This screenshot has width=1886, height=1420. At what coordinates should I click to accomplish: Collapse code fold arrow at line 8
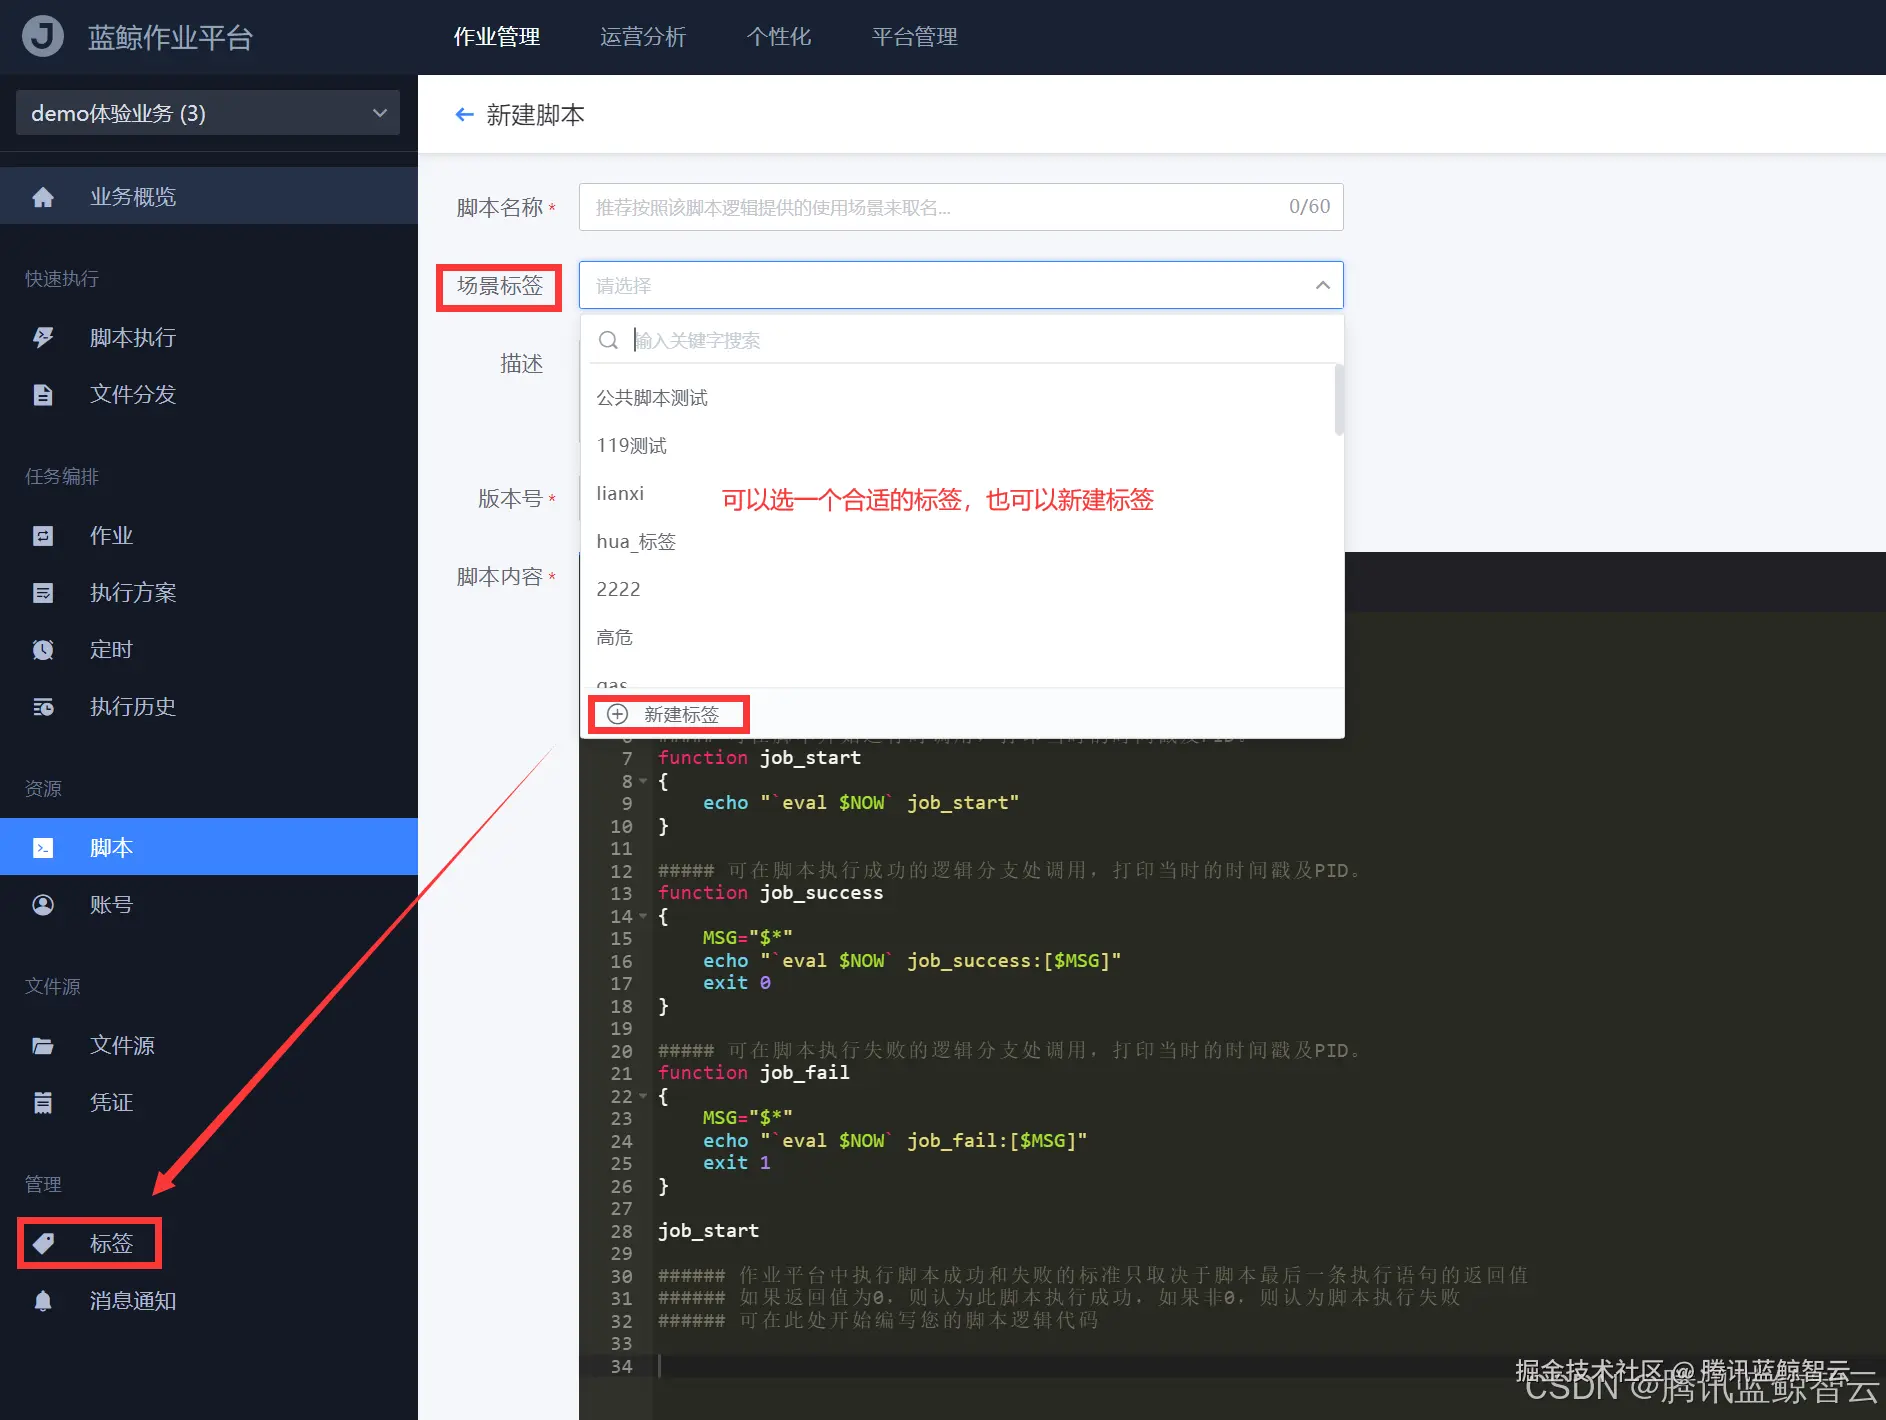click(643, 781)
